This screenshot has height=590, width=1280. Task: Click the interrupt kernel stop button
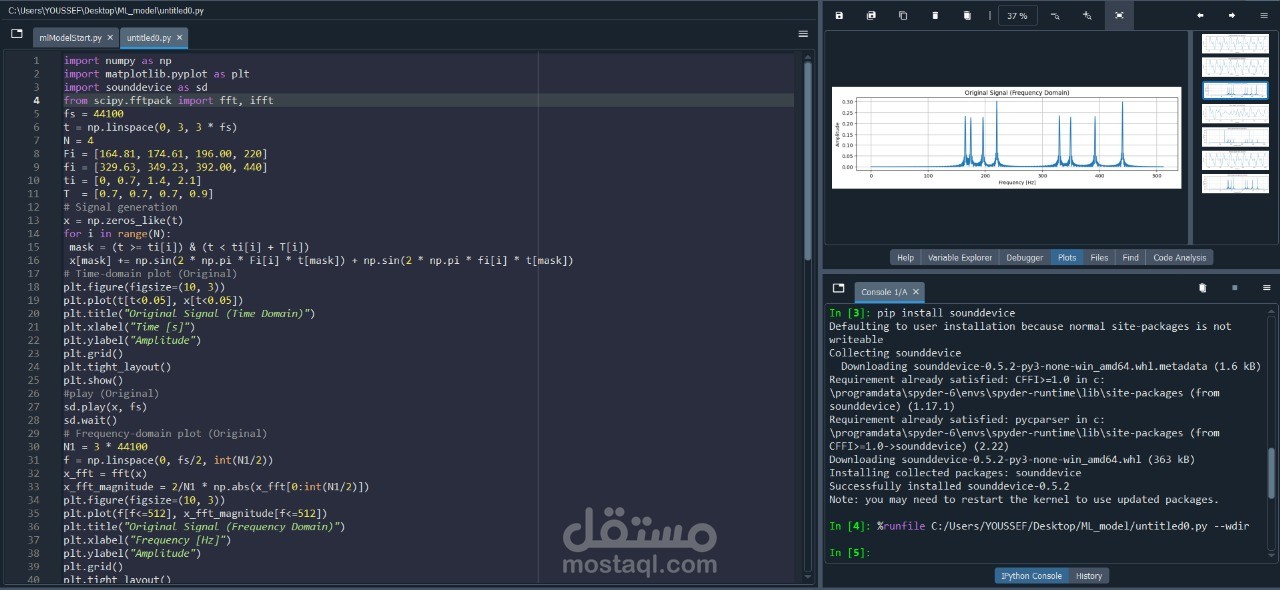coord(1235,288)
